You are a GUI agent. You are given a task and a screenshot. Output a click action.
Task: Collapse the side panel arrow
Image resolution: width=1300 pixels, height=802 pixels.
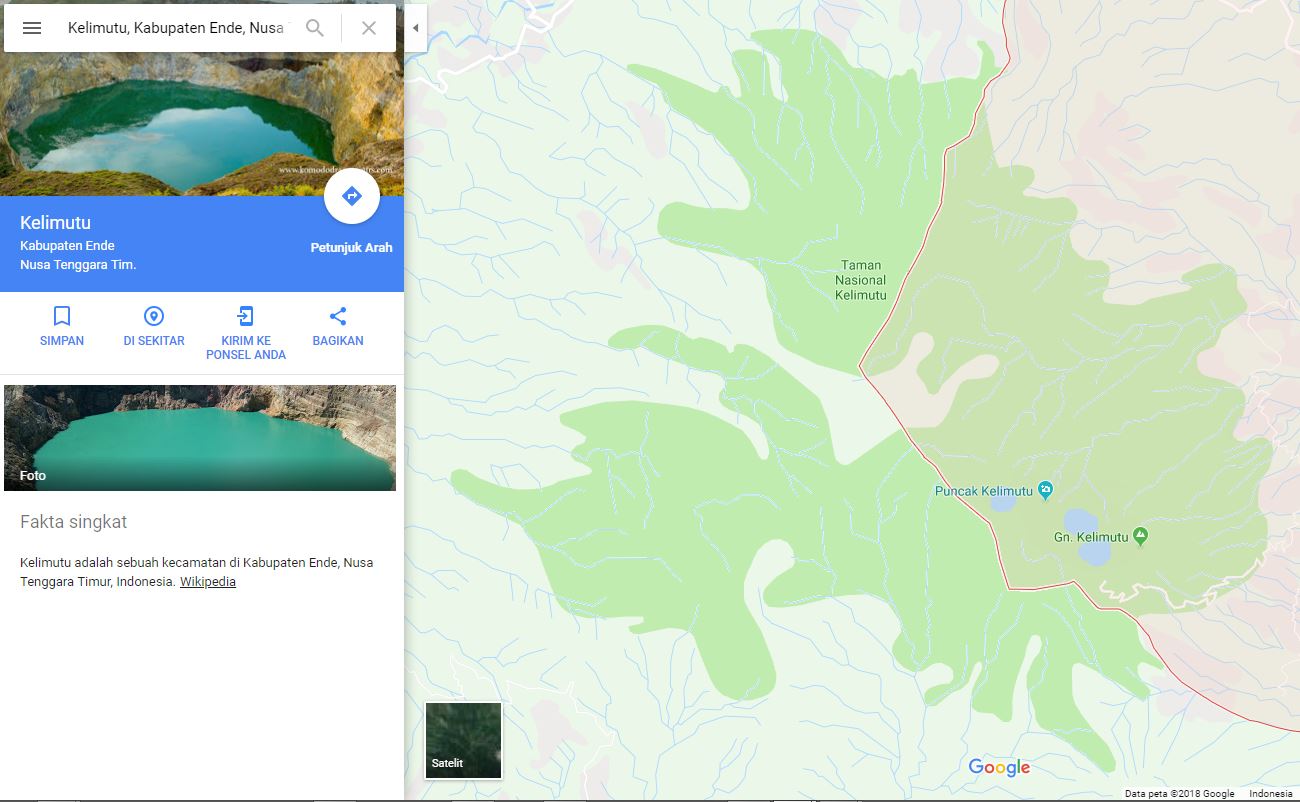[416, 28]
